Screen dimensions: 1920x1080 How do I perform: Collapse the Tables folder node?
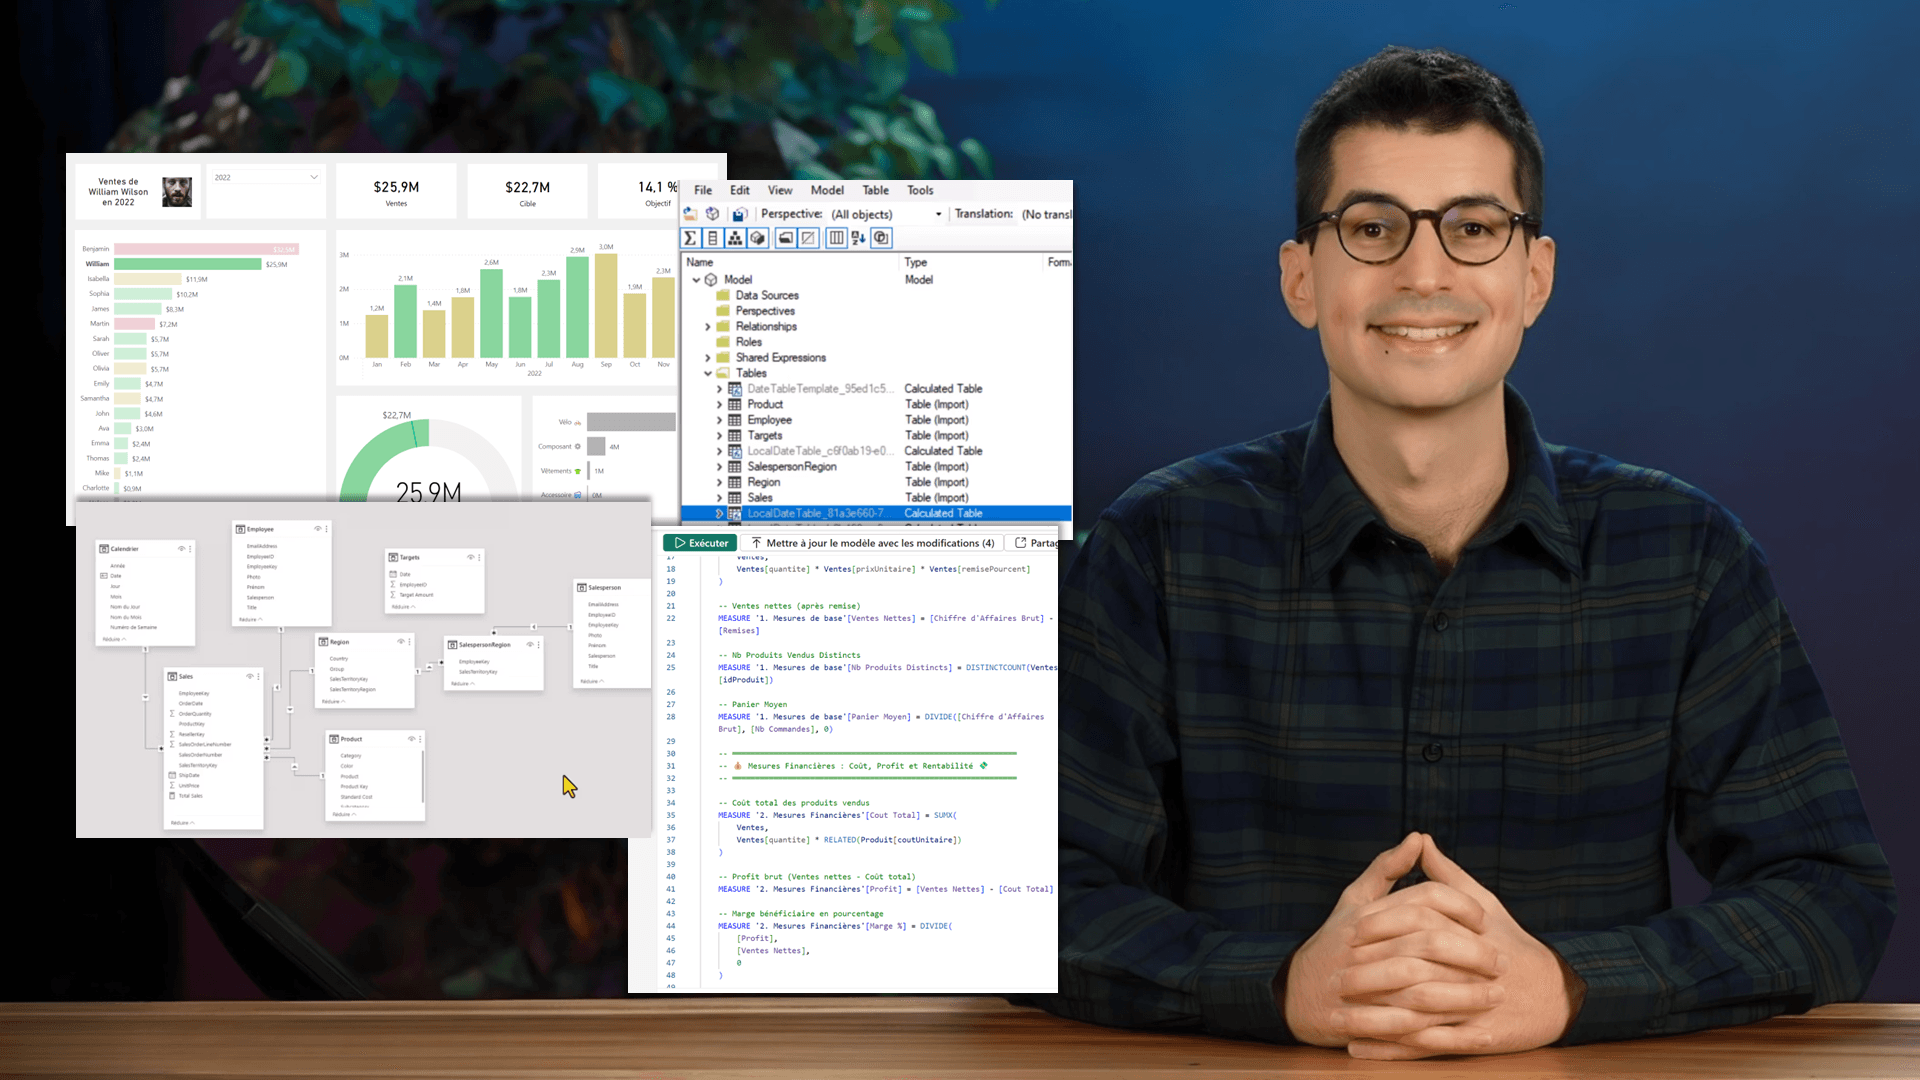[708, 373]
